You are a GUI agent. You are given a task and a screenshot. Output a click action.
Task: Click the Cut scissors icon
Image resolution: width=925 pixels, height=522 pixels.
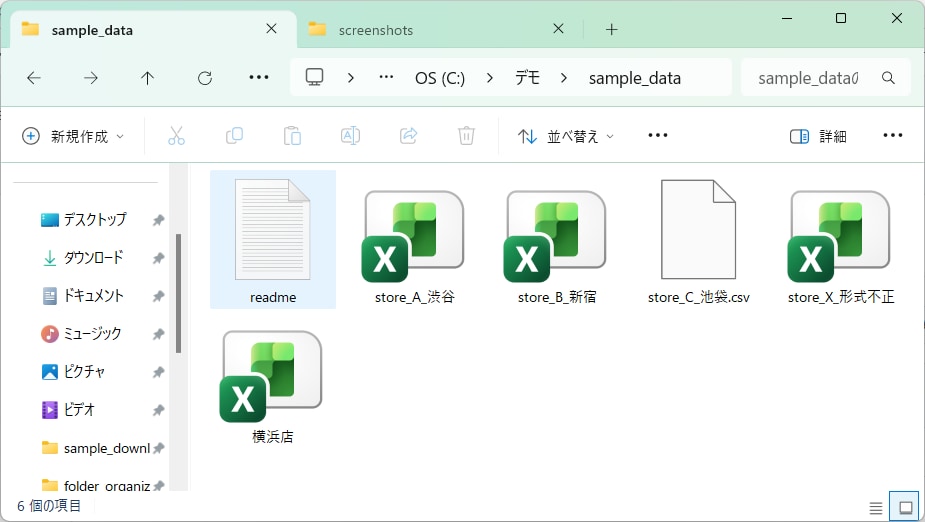(x=176, y=136)
